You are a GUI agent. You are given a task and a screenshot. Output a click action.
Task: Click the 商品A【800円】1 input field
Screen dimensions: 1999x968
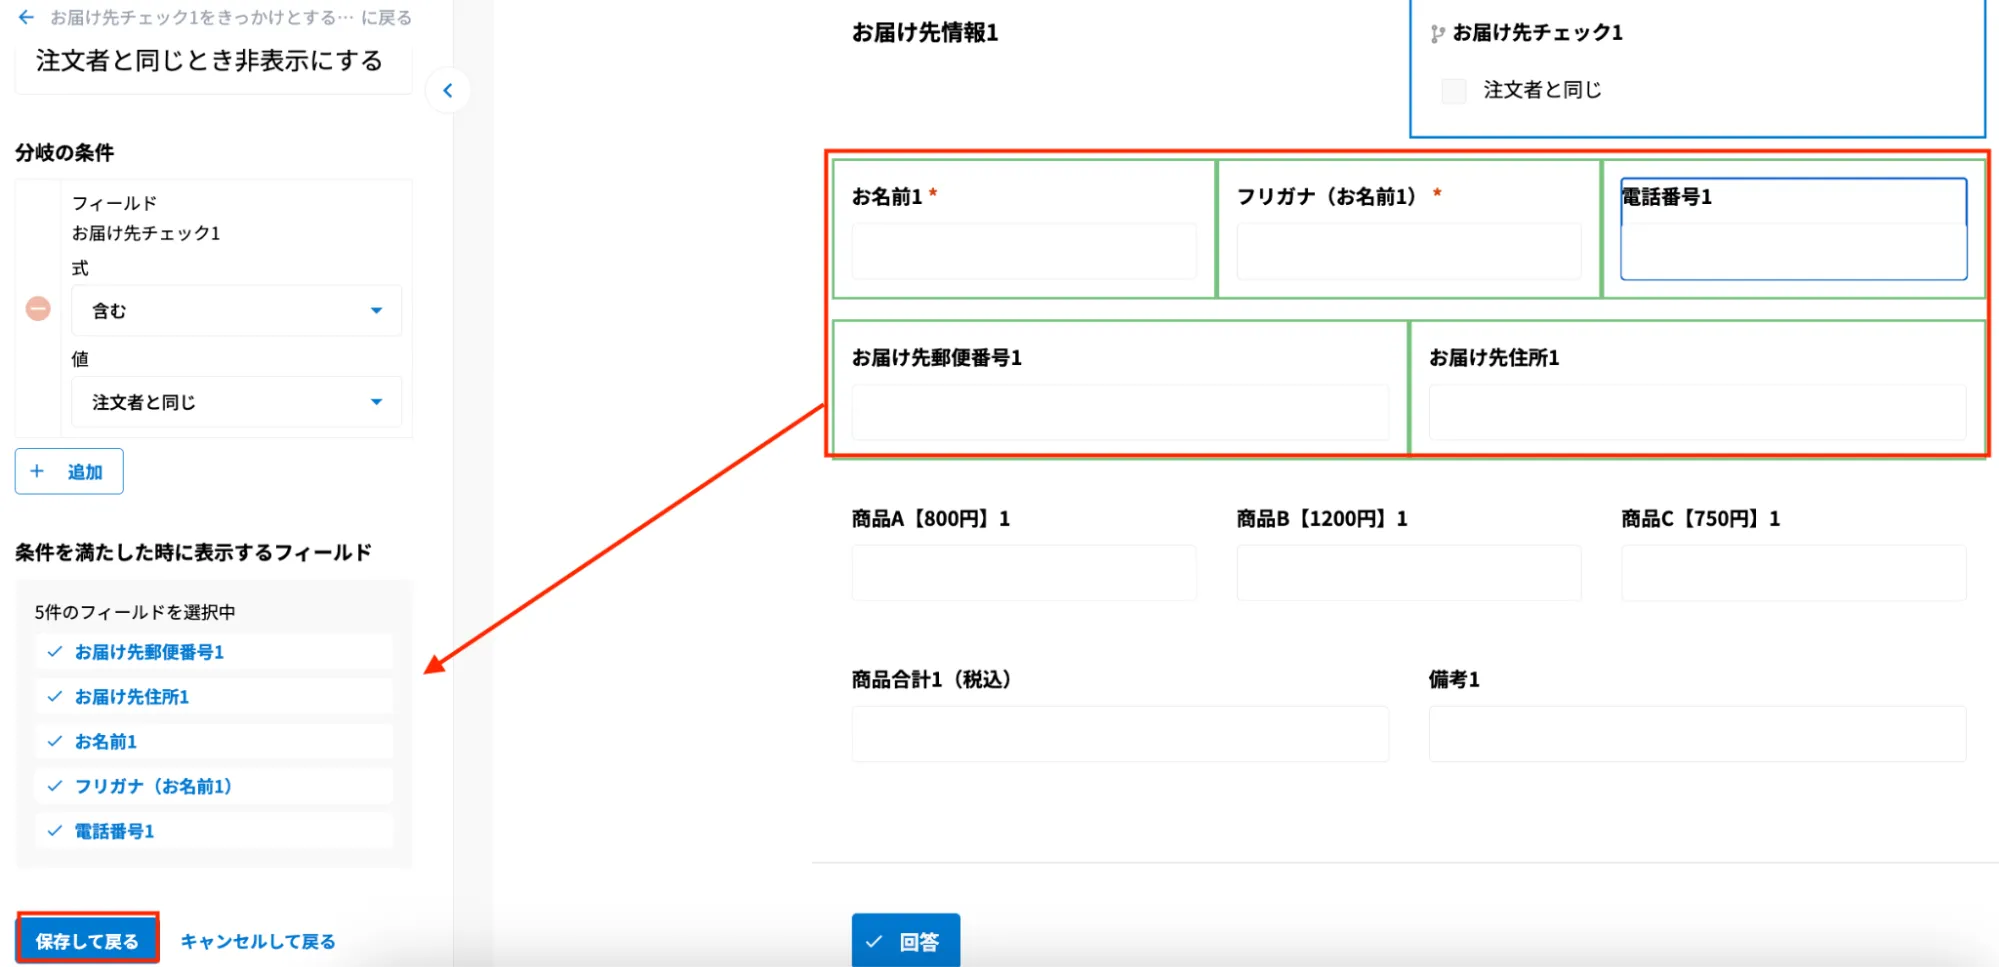1023,573
